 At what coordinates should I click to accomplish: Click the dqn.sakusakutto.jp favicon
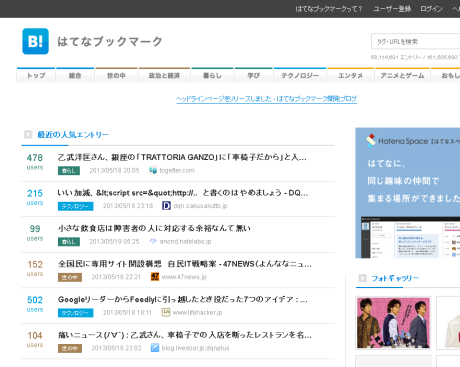point(166,206)
